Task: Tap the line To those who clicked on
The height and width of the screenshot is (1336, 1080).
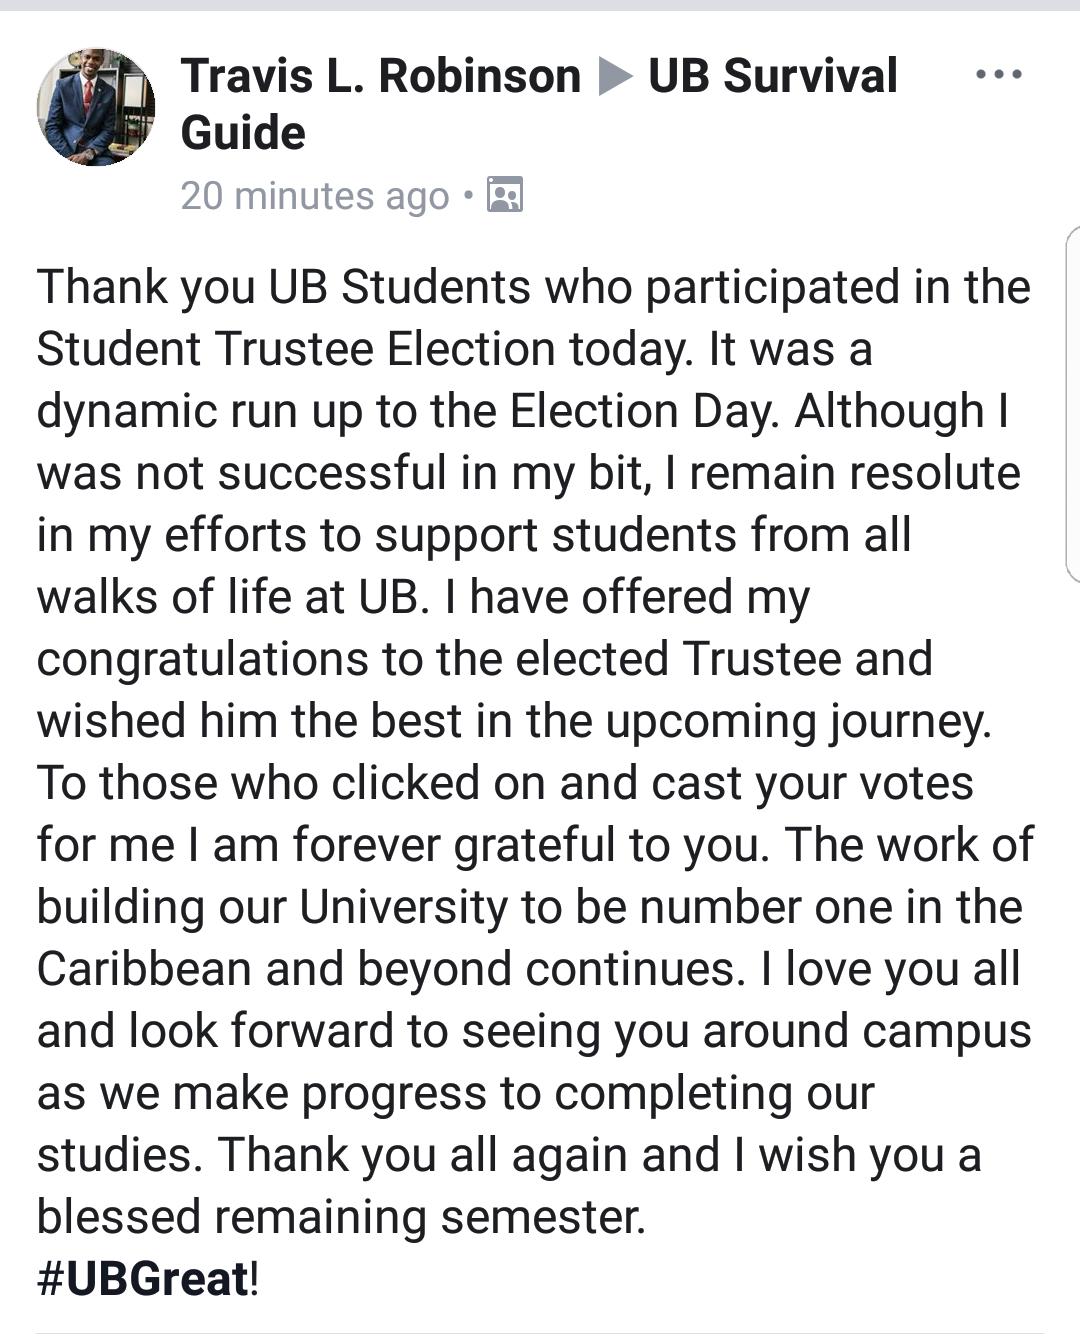Action: coord(505,784)
